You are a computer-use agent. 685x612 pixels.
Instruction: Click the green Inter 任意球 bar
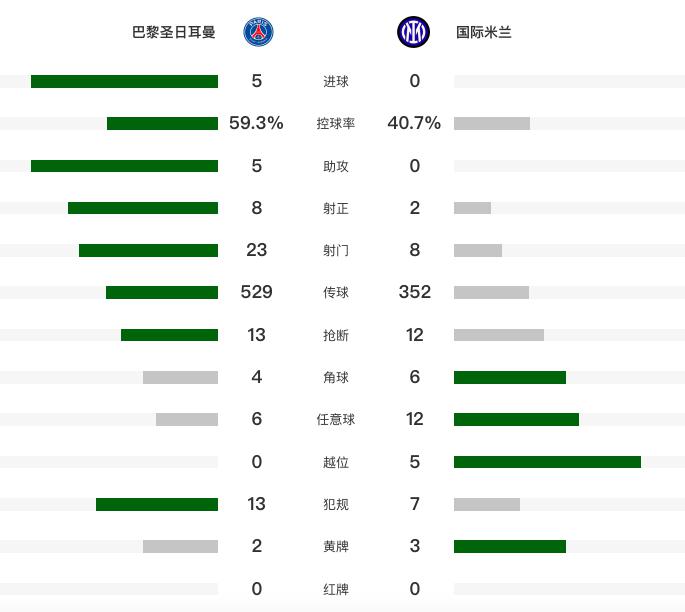tap(516, 419)
